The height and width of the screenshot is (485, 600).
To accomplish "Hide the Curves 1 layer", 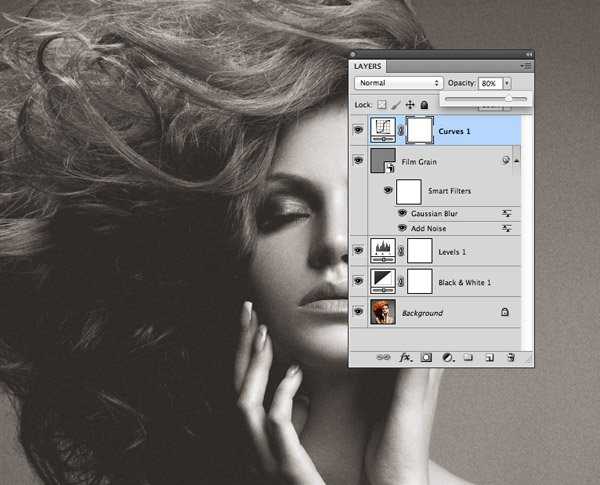I will (358, 129).
